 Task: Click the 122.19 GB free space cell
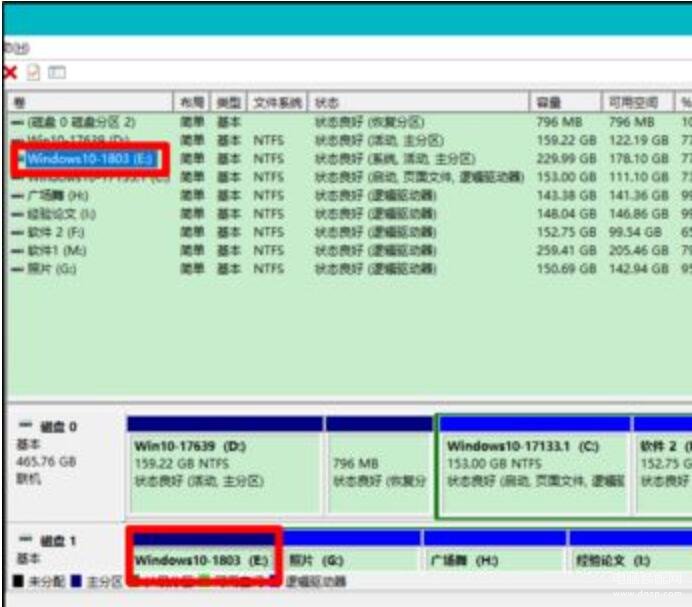[x=639, y=140]
